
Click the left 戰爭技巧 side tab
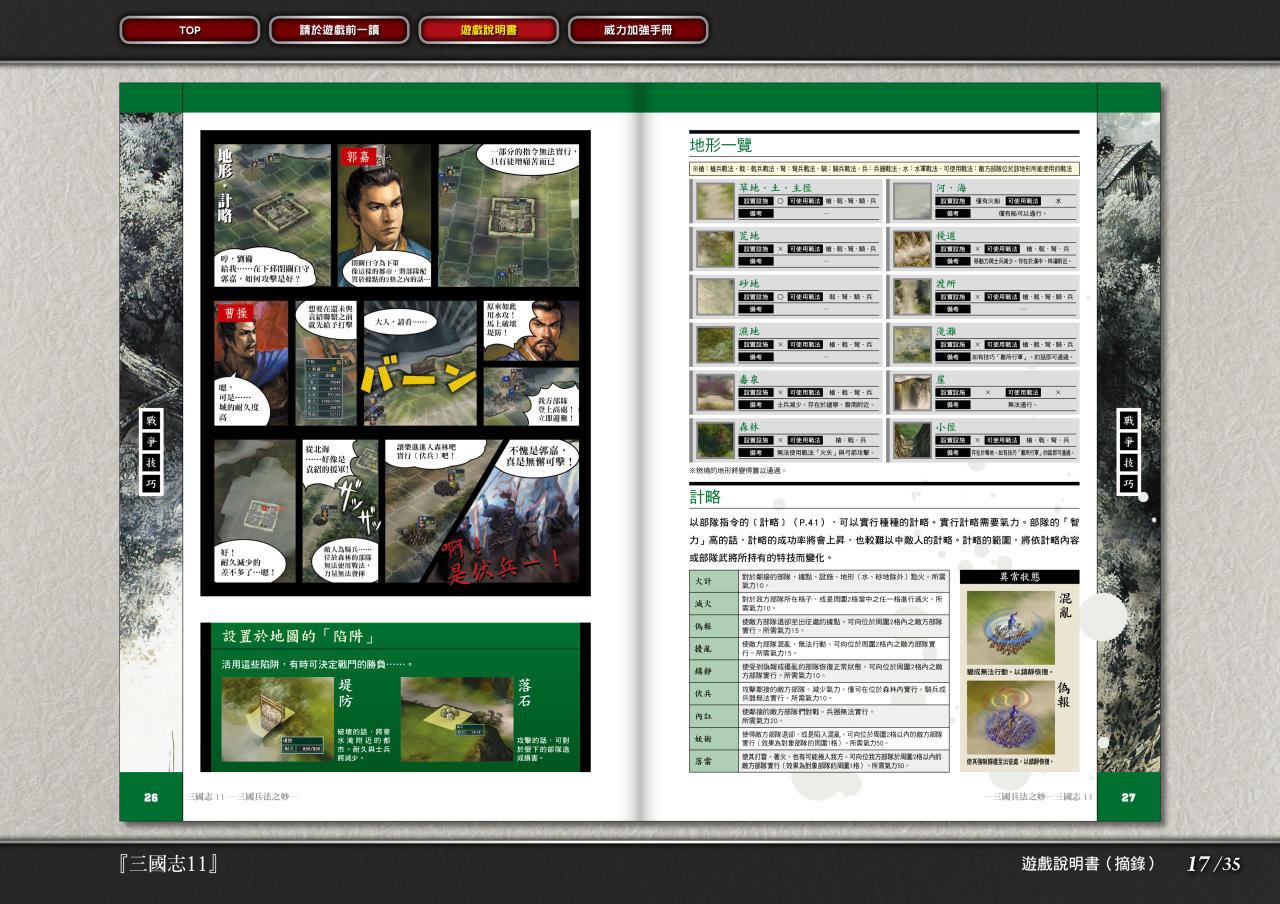coord(150,453)
